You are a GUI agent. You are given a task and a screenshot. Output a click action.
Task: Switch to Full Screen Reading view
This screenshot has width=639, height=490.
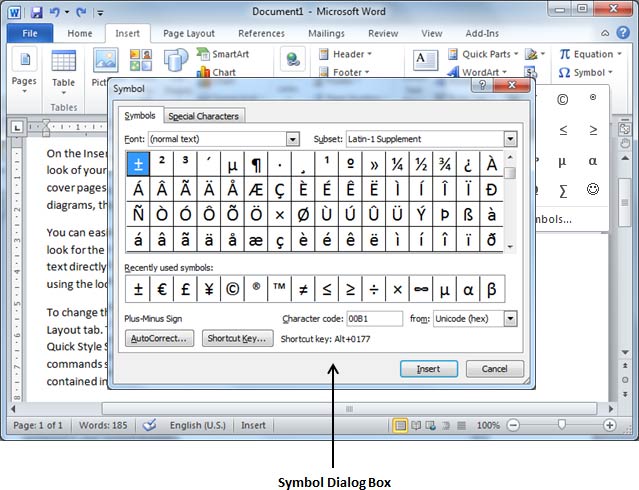tap(416, 426)
